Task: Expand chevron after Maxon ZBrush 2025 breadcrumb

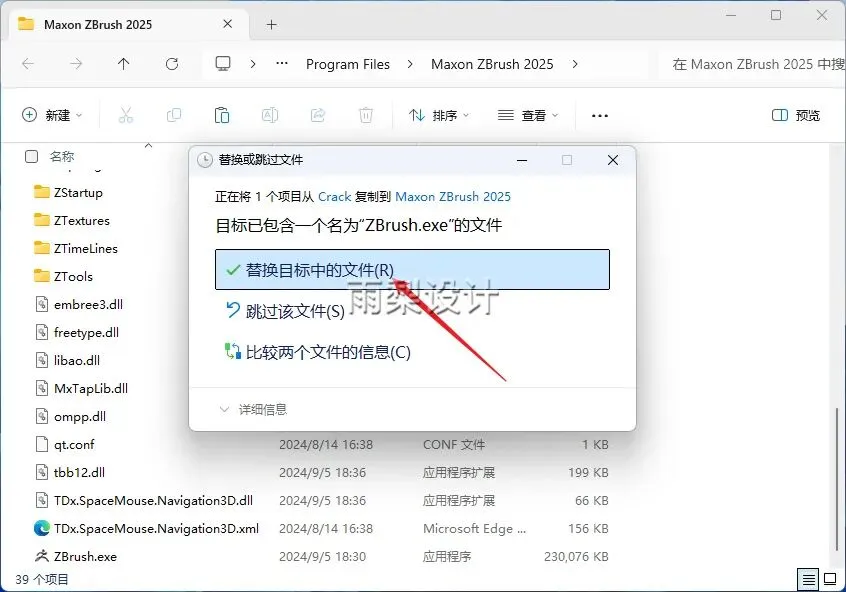Action: tap(575, 64)
